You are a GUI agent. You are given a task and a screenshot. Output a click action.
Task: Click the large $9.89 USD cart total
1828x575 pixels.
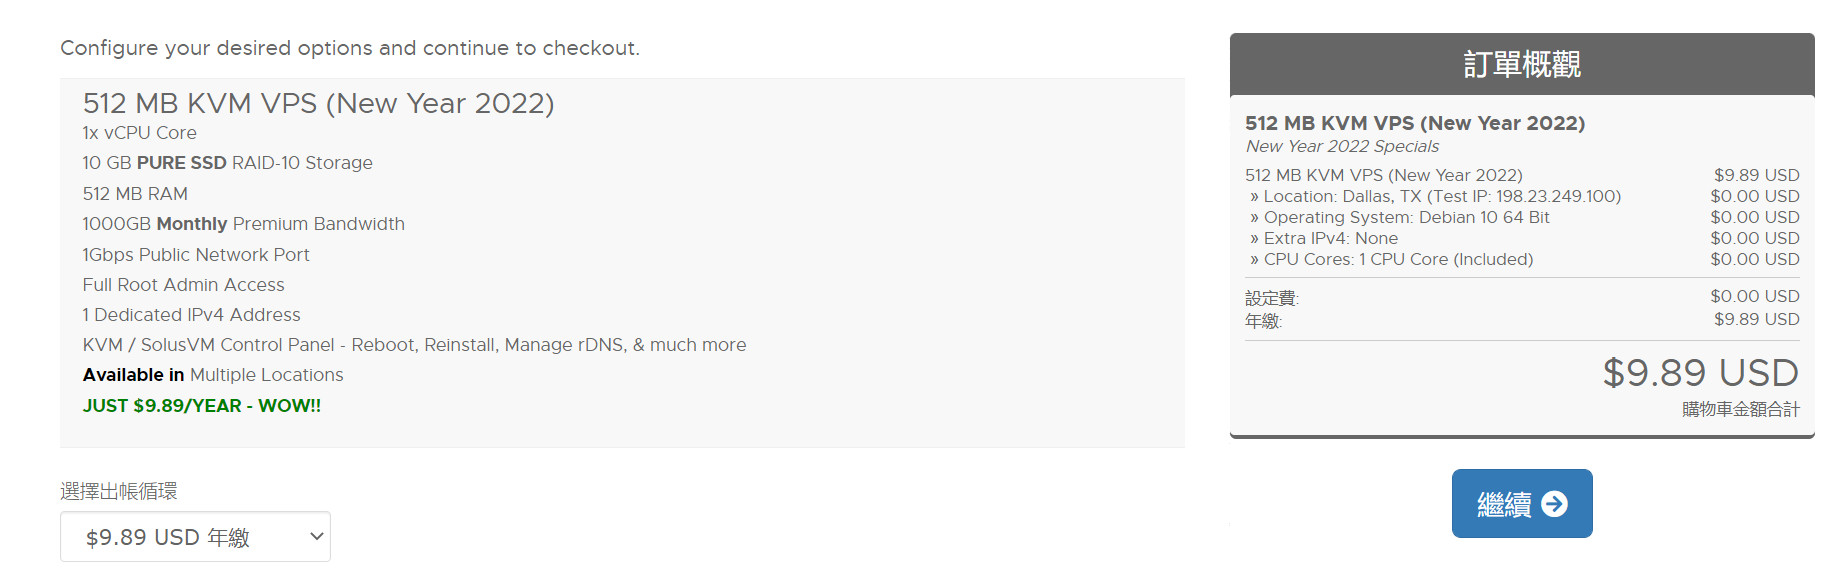coord(1700,373)
